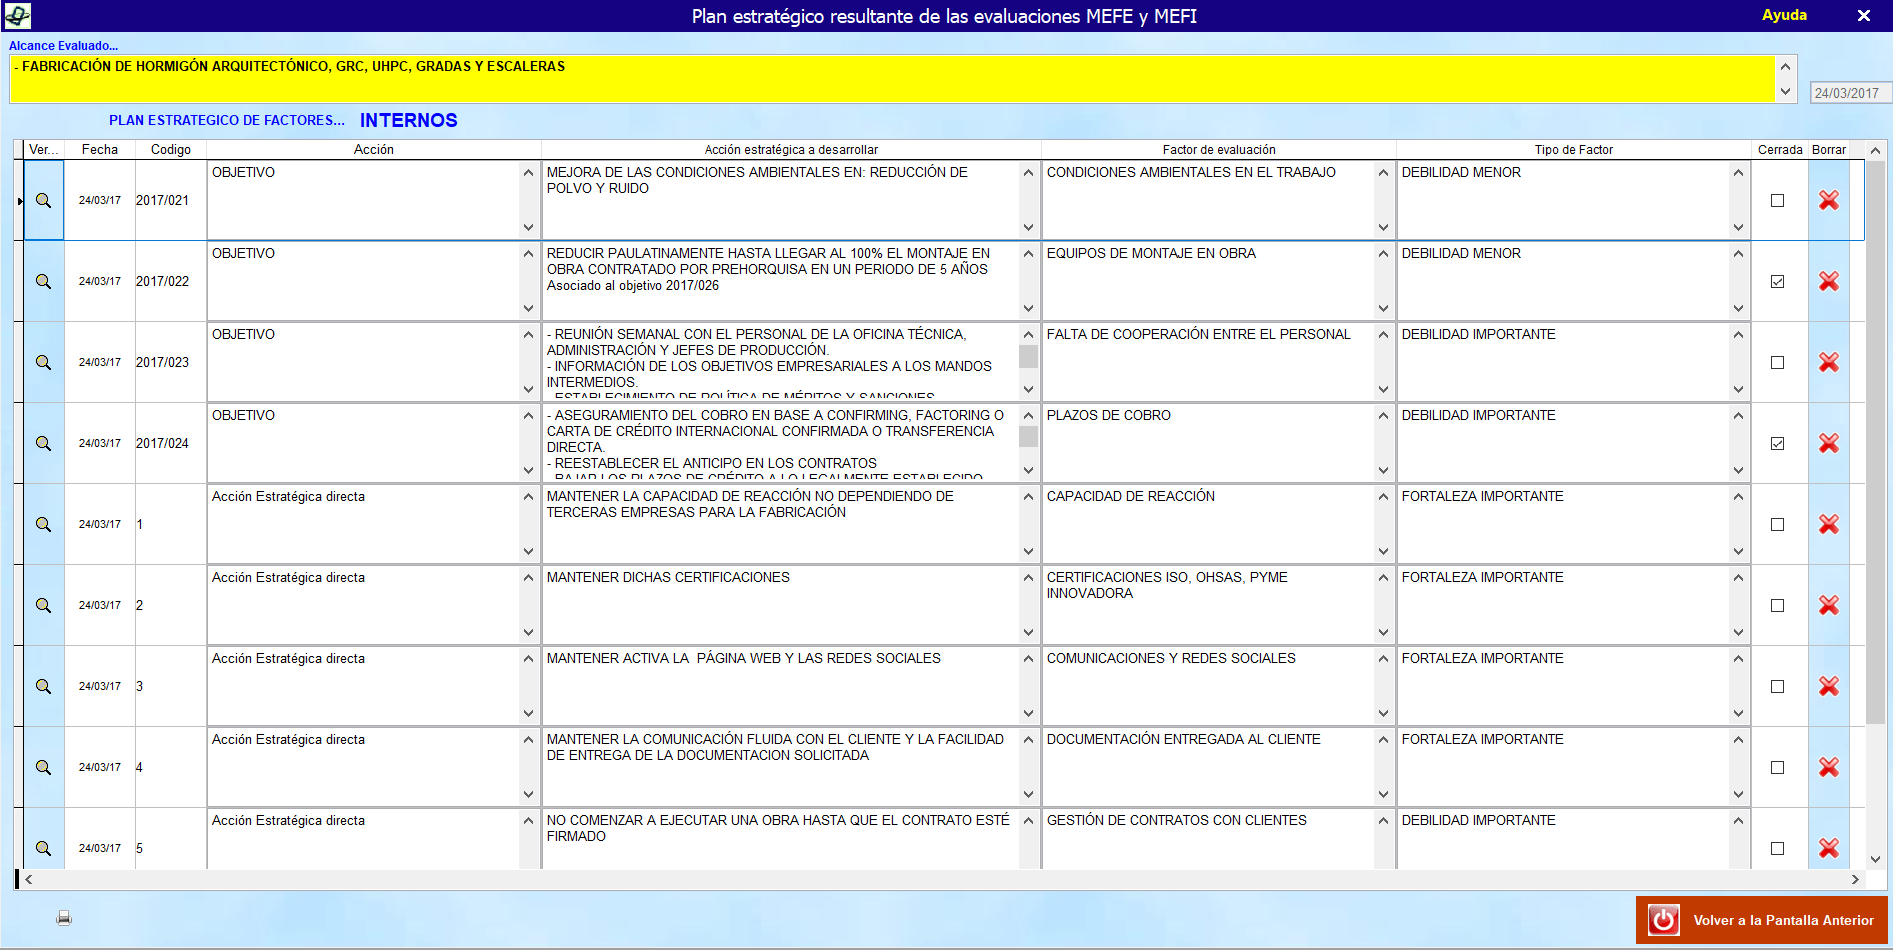Open magnifier view for row 2017/022
This screenshot has width=1893, height=950.
click(x=44, y=281)
